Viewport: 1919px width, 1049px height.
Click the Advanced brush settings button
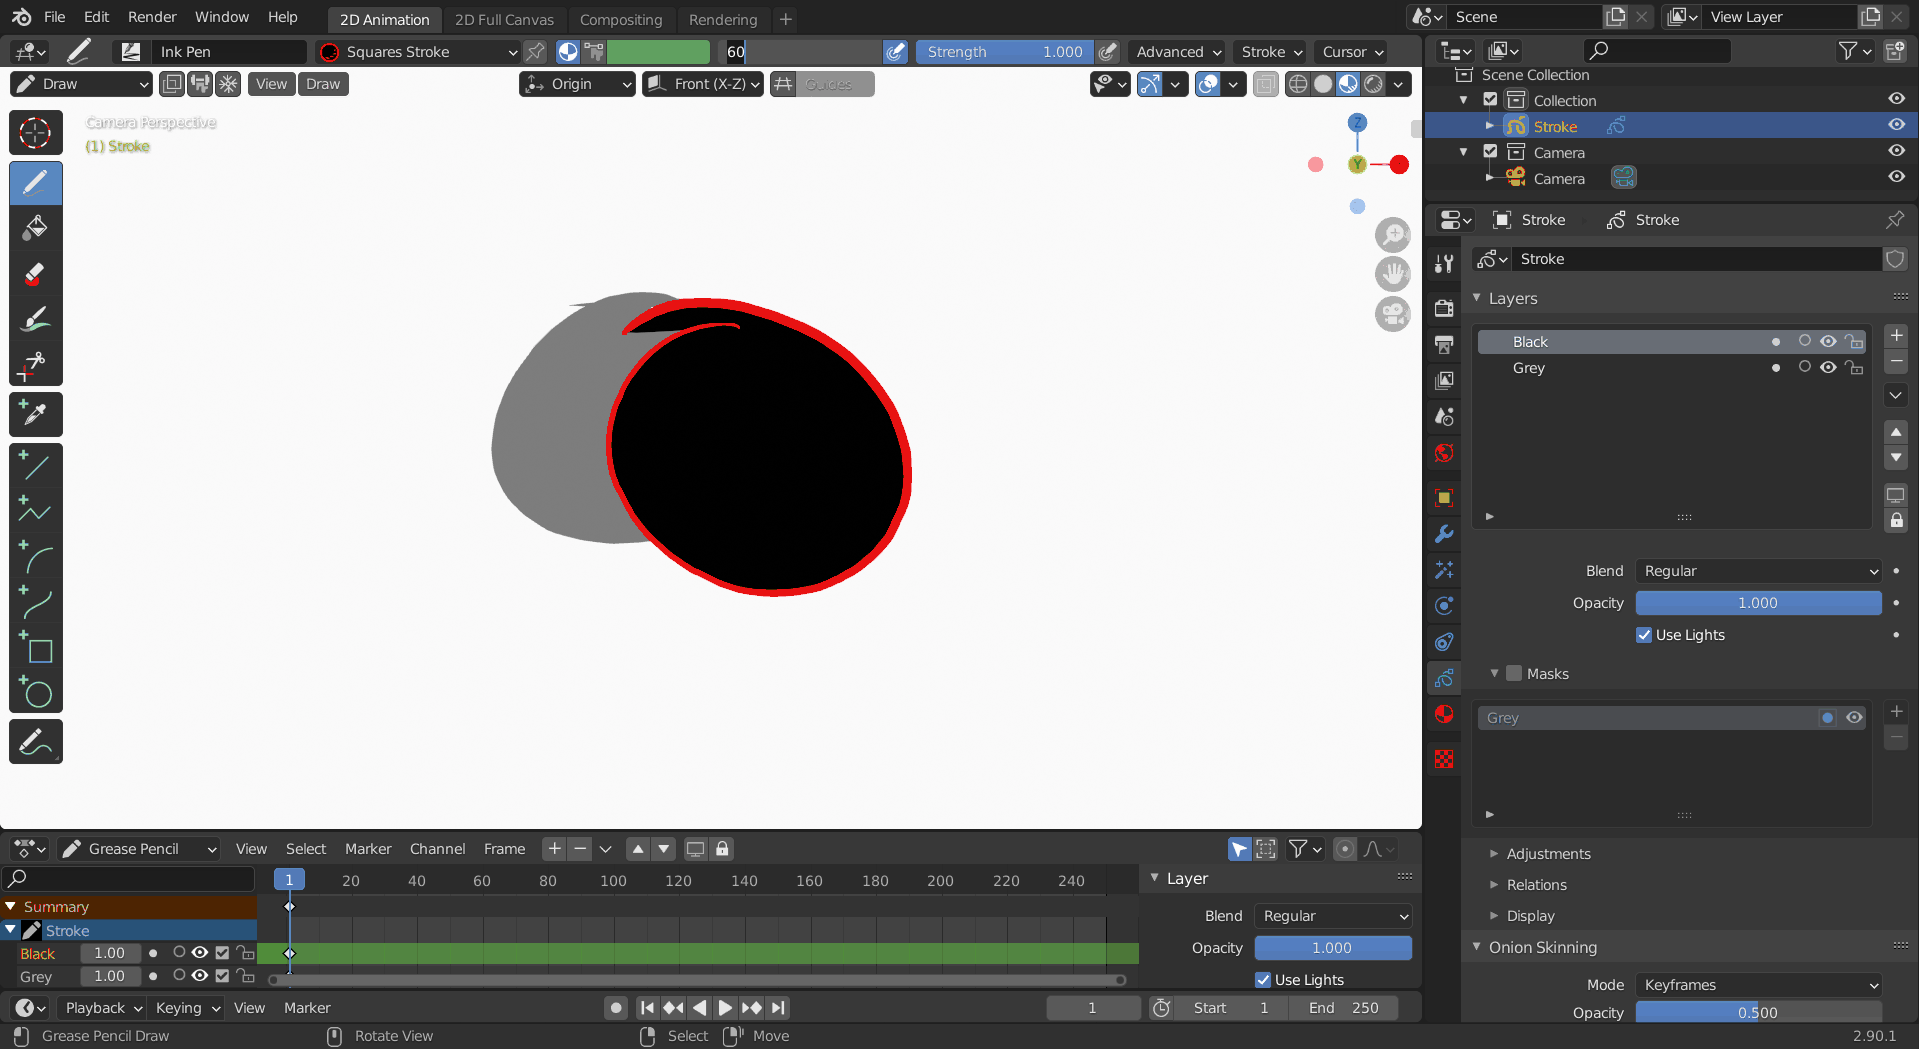click(1178, 52)
